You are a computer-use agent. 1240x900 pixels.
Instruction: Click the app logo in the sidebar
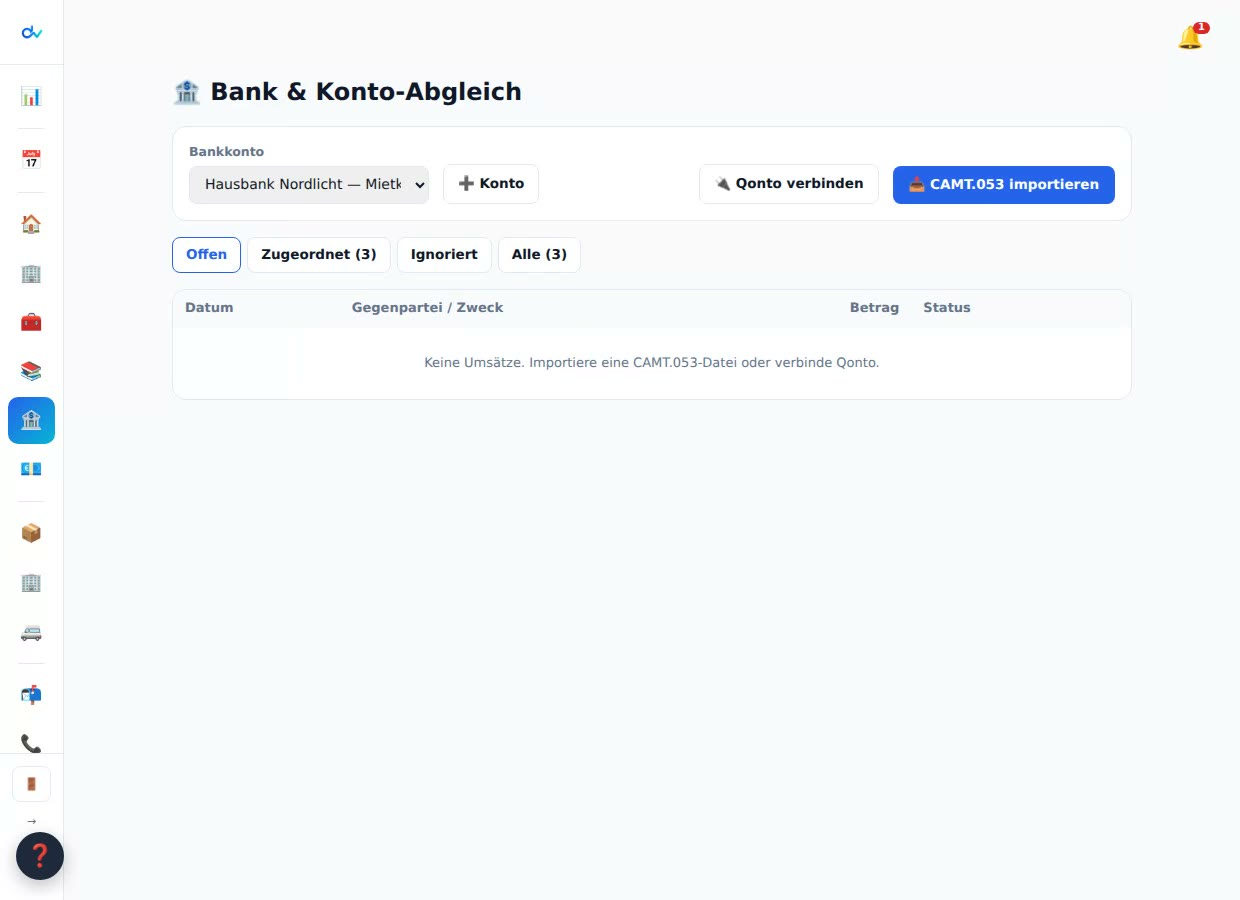point(31,32)
